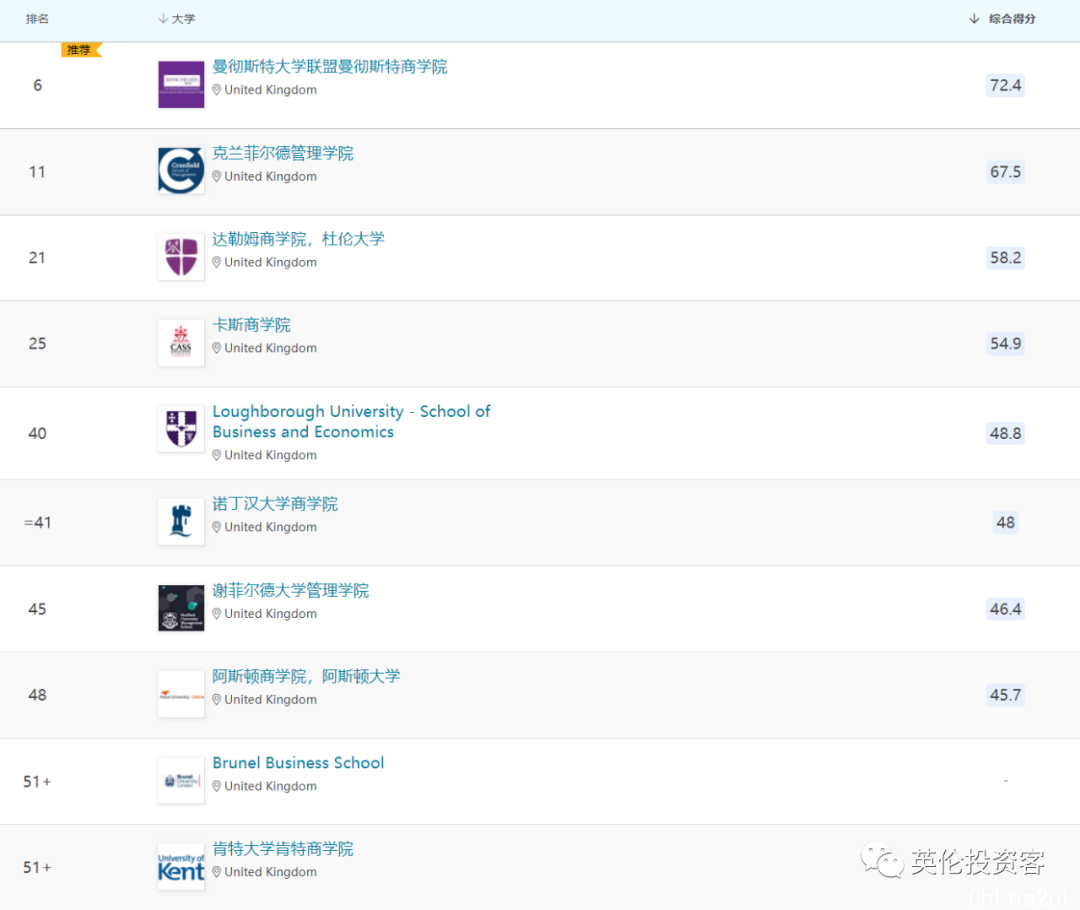Click rank 25 in the ranking column
The height and width of the screenshot is (910, 1080).
(x=37, y=343)
